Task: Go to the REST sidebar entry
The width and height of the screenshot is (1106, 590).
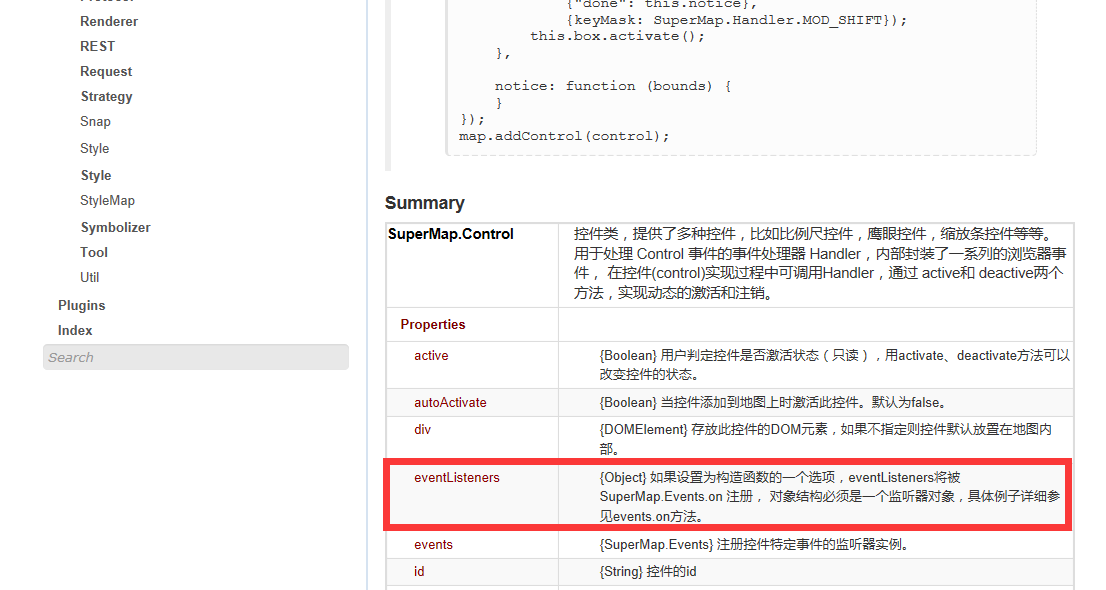Action: (97, 47)
